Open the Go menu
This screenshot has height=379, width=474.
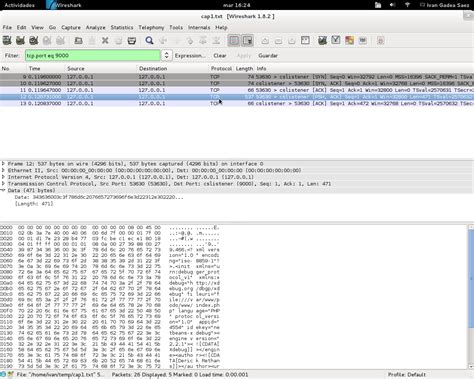point(52,27)
